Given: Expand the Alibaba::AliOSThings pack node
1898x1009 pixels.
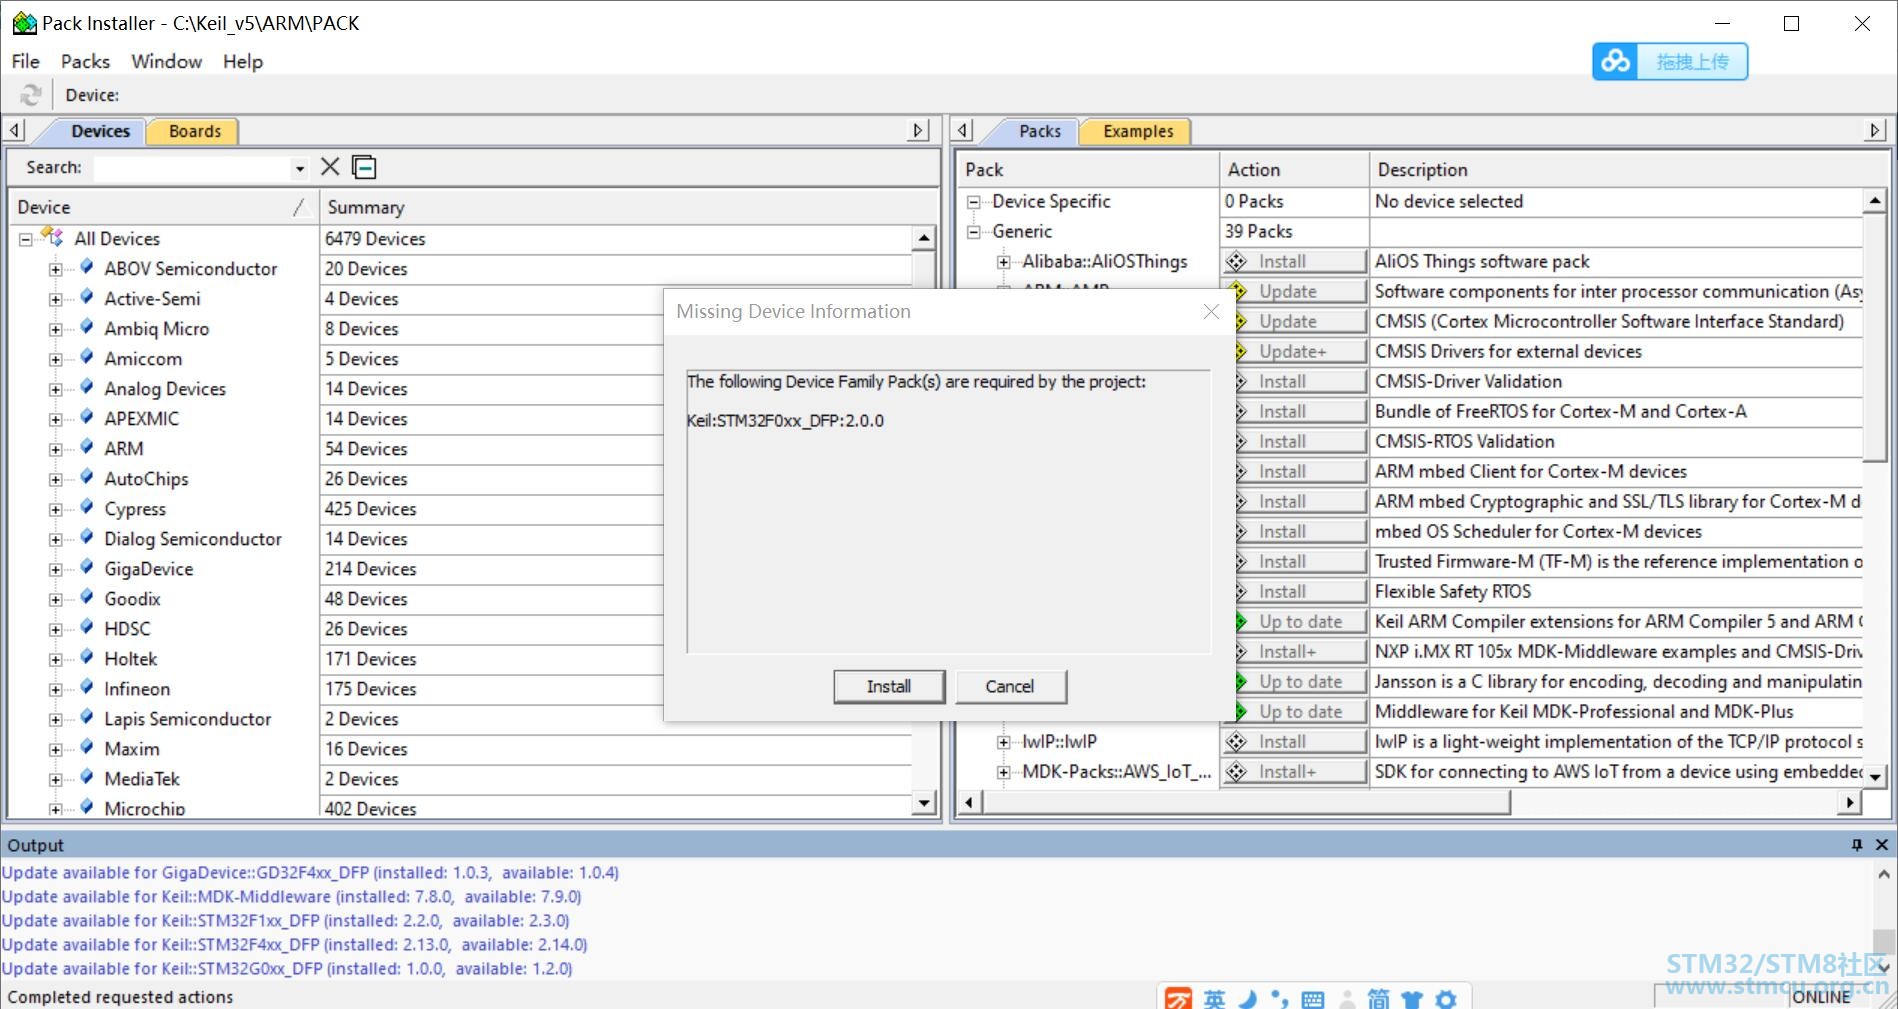Looking at the screenshot, I should click(x=1003, y=262).
